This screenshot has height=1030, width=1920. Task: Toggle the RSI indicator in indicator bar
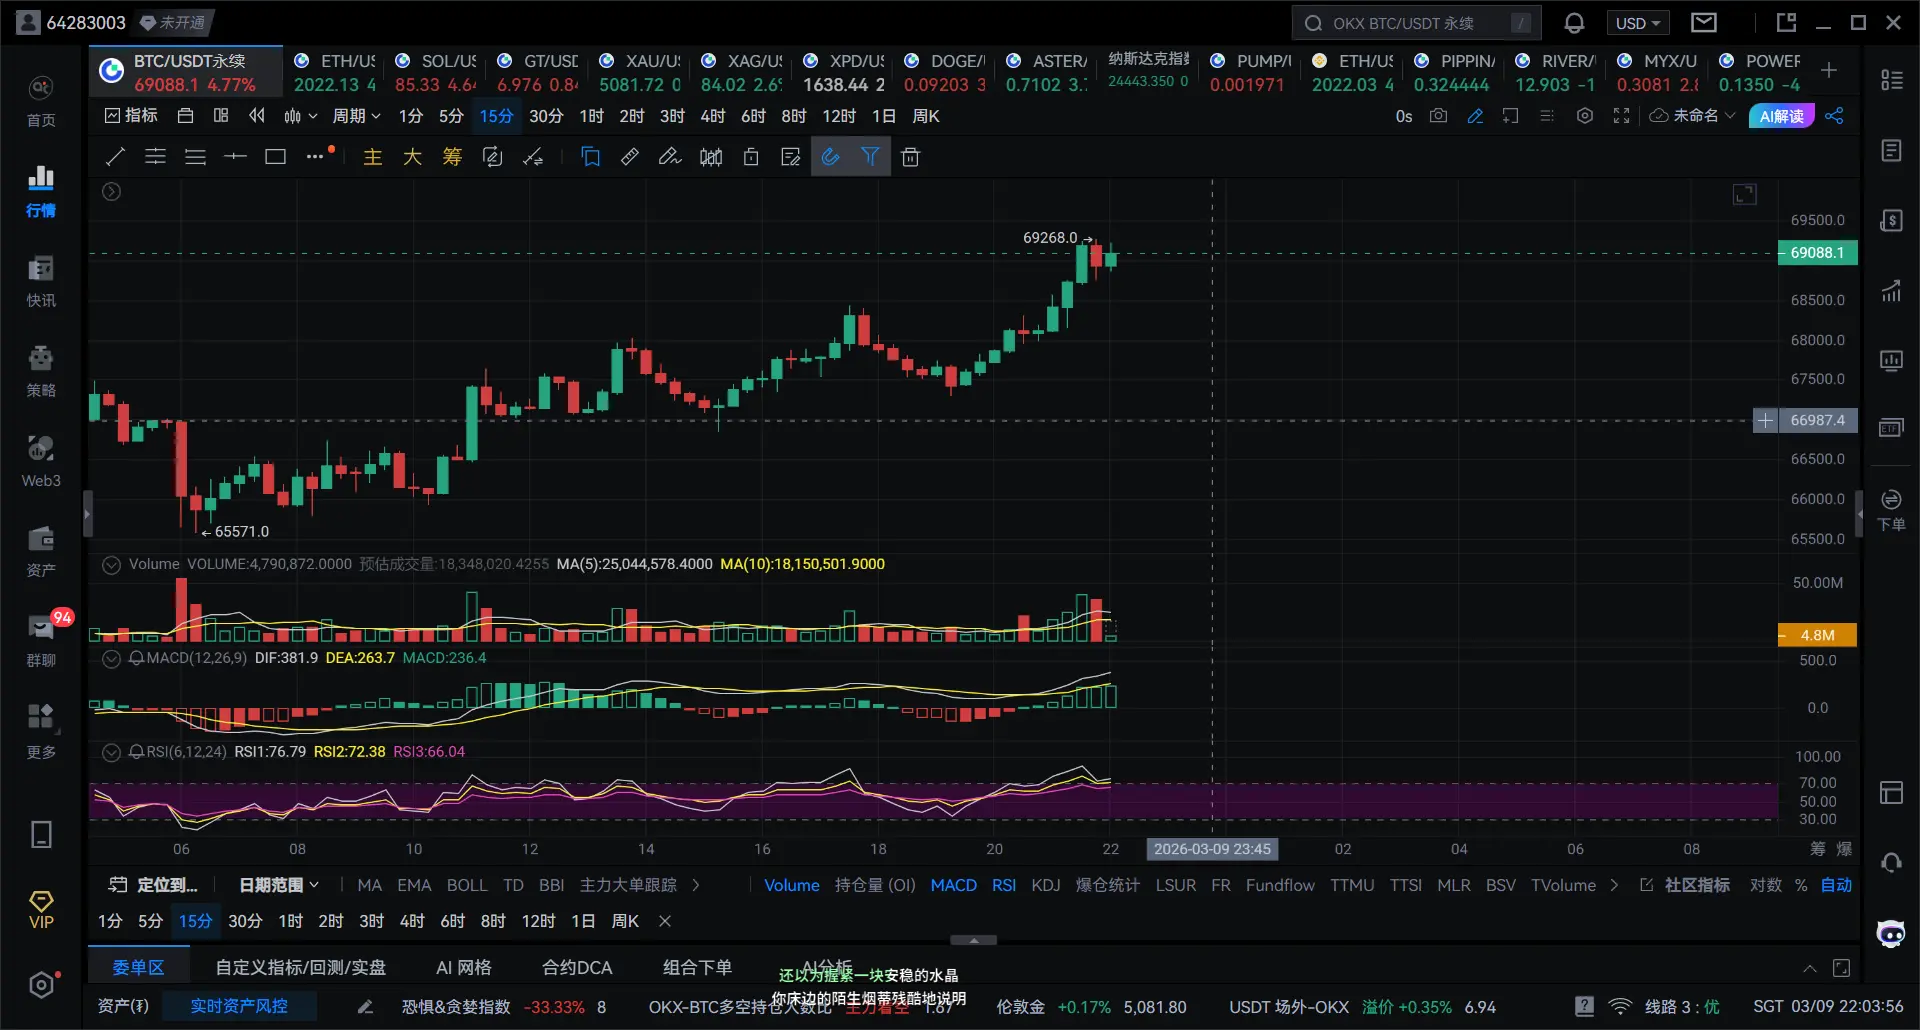coord(1004,885)
